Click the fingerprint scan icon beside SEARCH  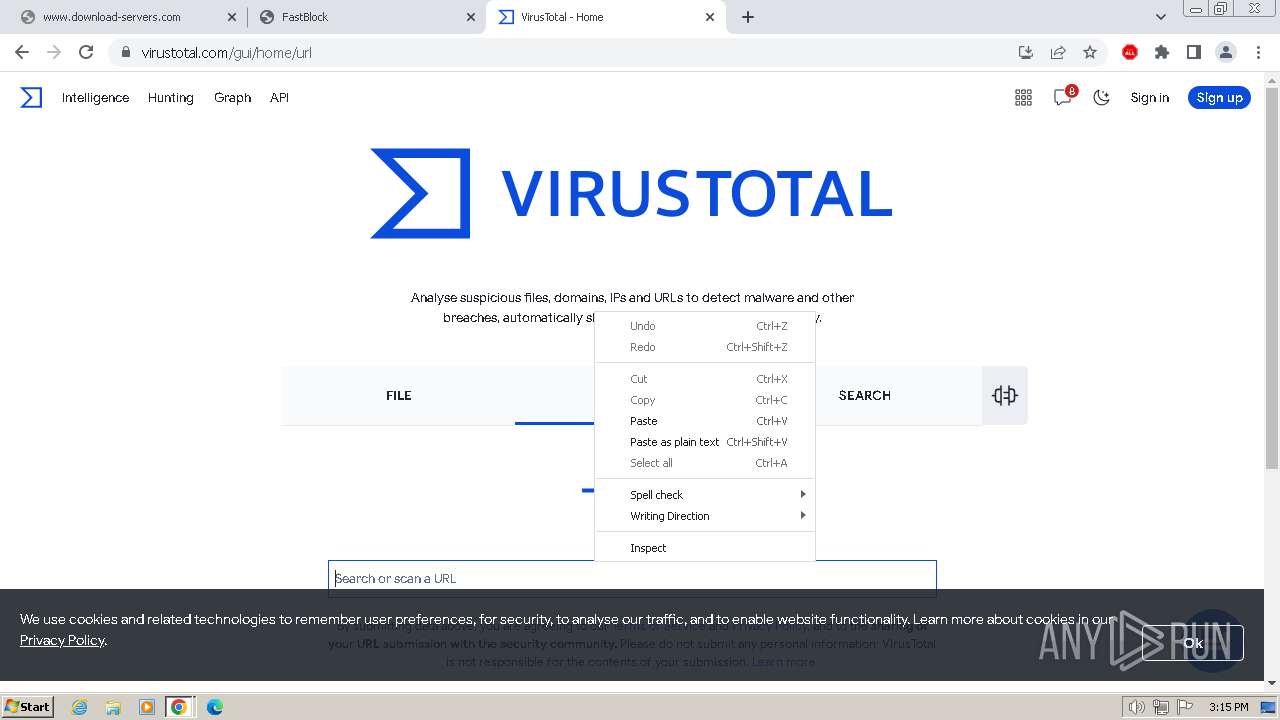click(x=1005, y=395)
